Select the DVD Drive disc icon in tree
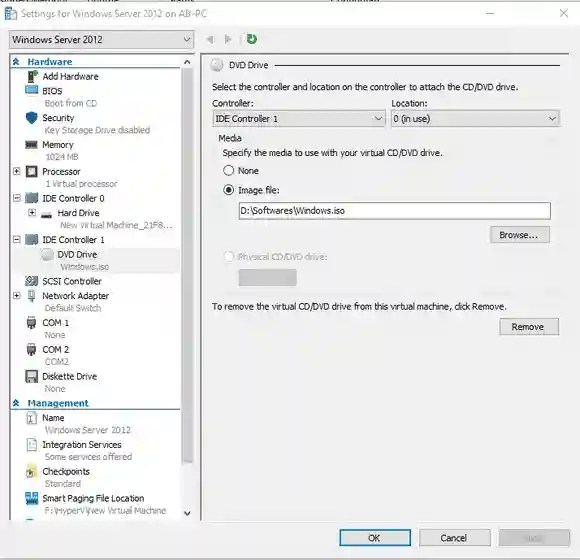Screen dimensions: 580x560 click(47, 255)
